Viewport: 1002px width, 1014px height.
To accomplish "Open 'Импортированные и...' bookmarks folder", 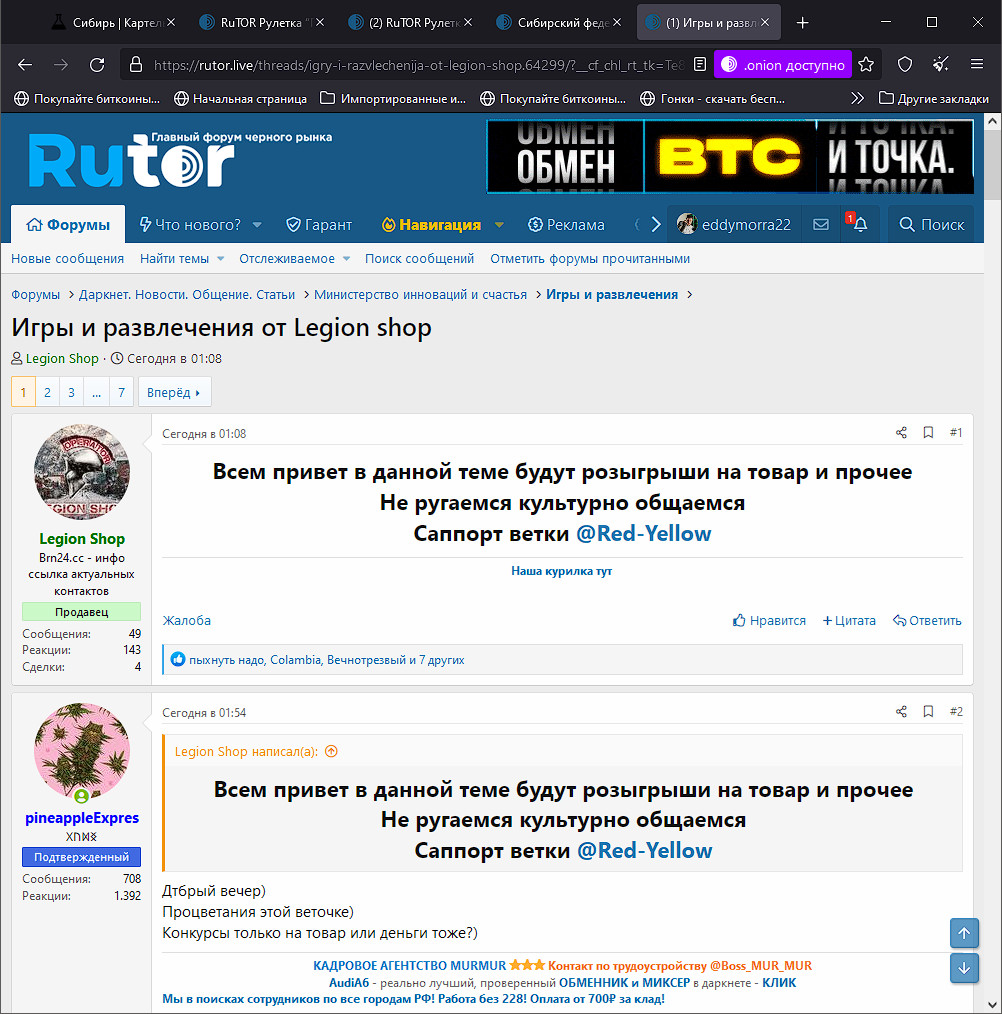I will pyautogui.click(x=393, y=98).
